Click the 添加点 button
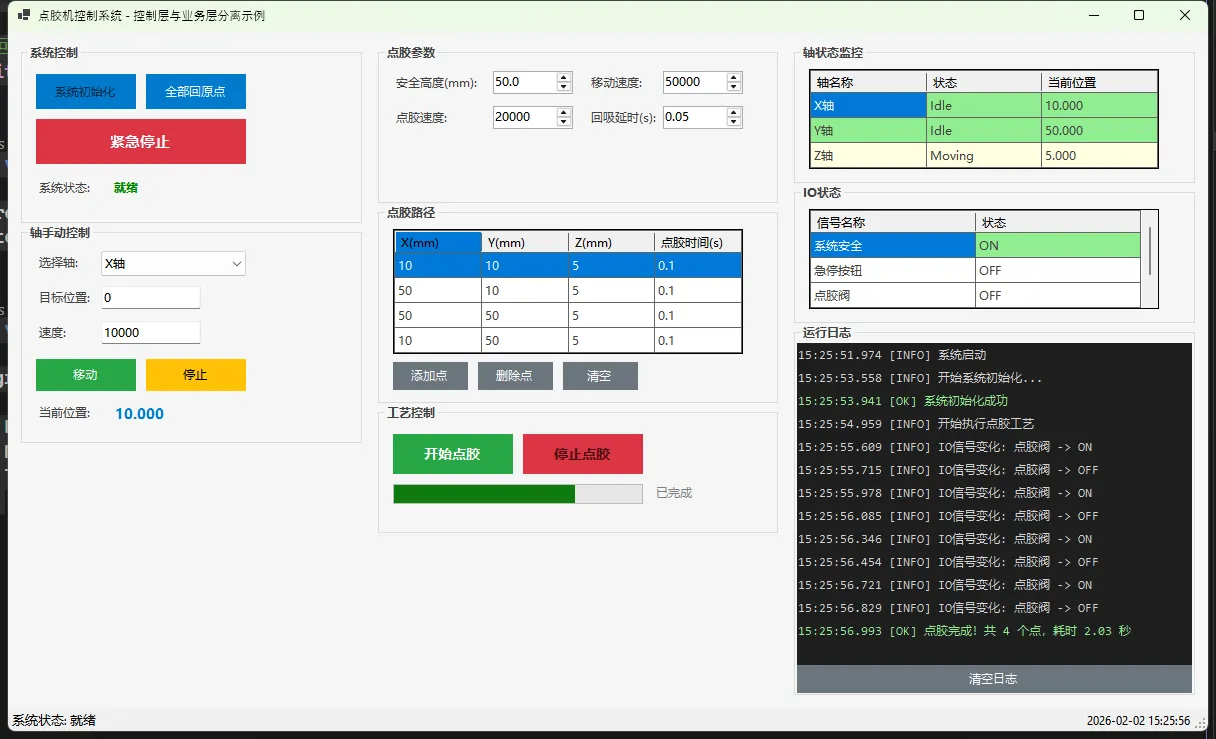Screen dimensions: 1216x739 (x=429, y=376)
